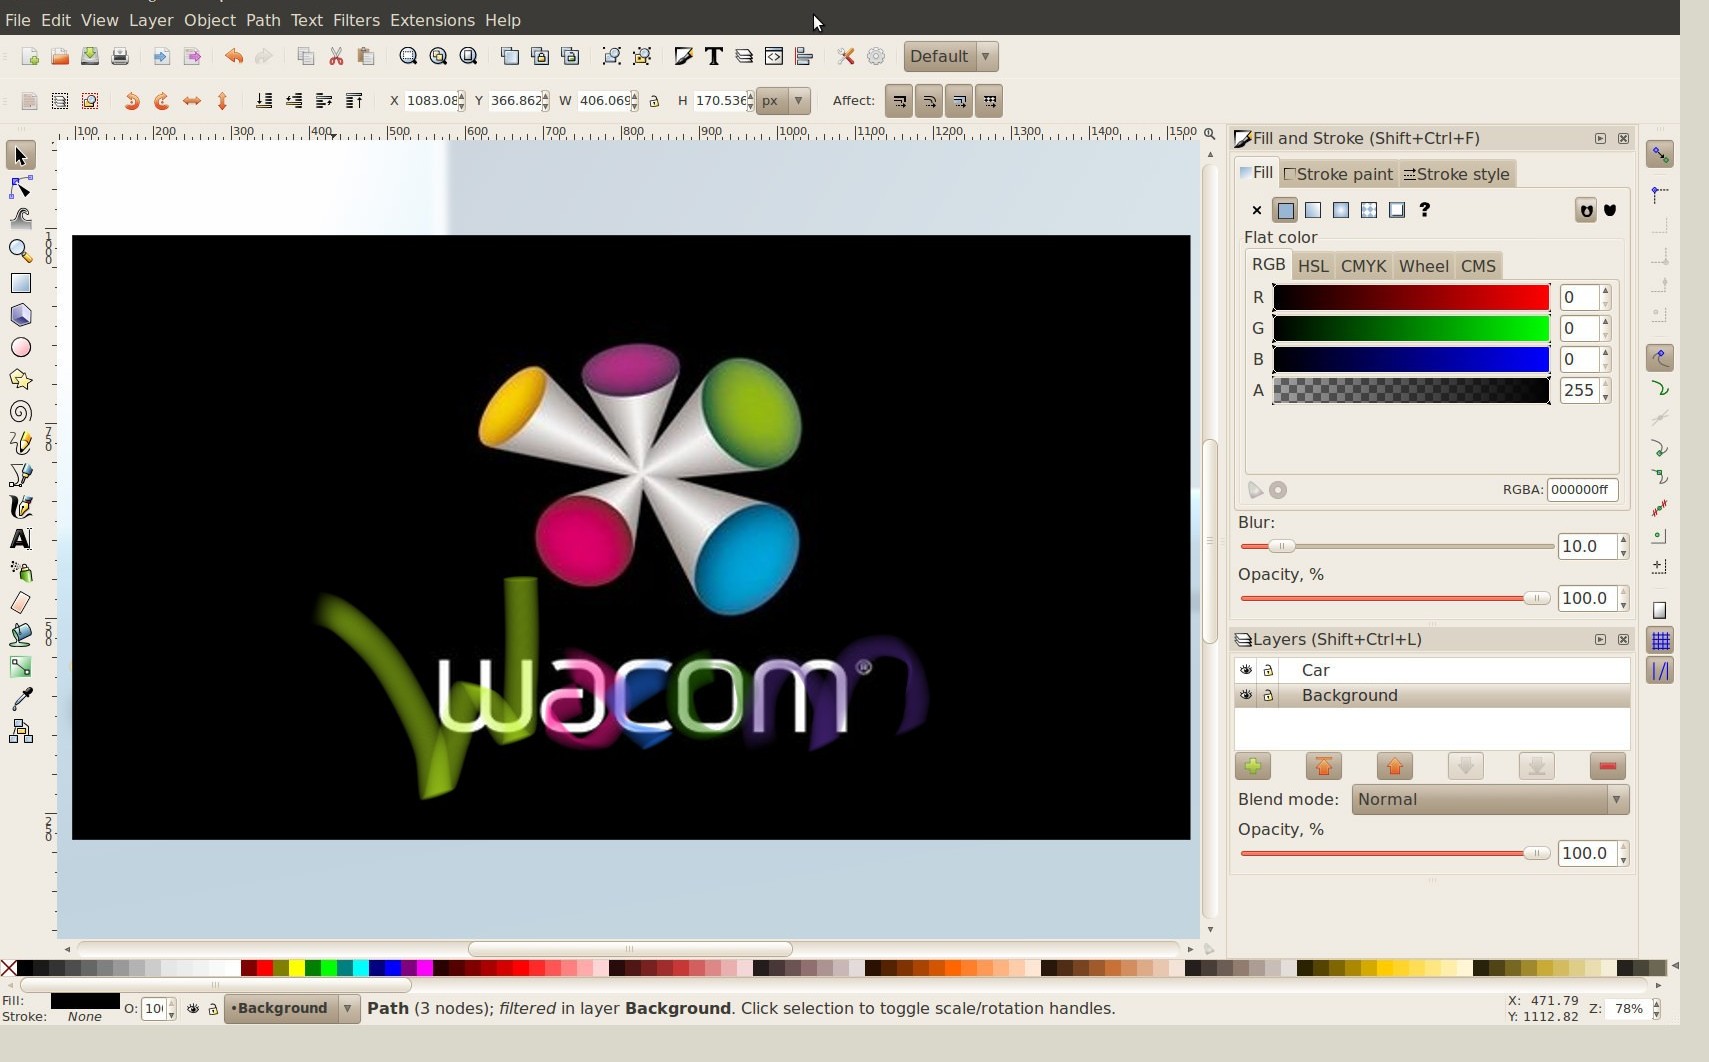Adjust the Blur slider
This screenshot has width=1709, height=1062.
tap(1396, 546)
